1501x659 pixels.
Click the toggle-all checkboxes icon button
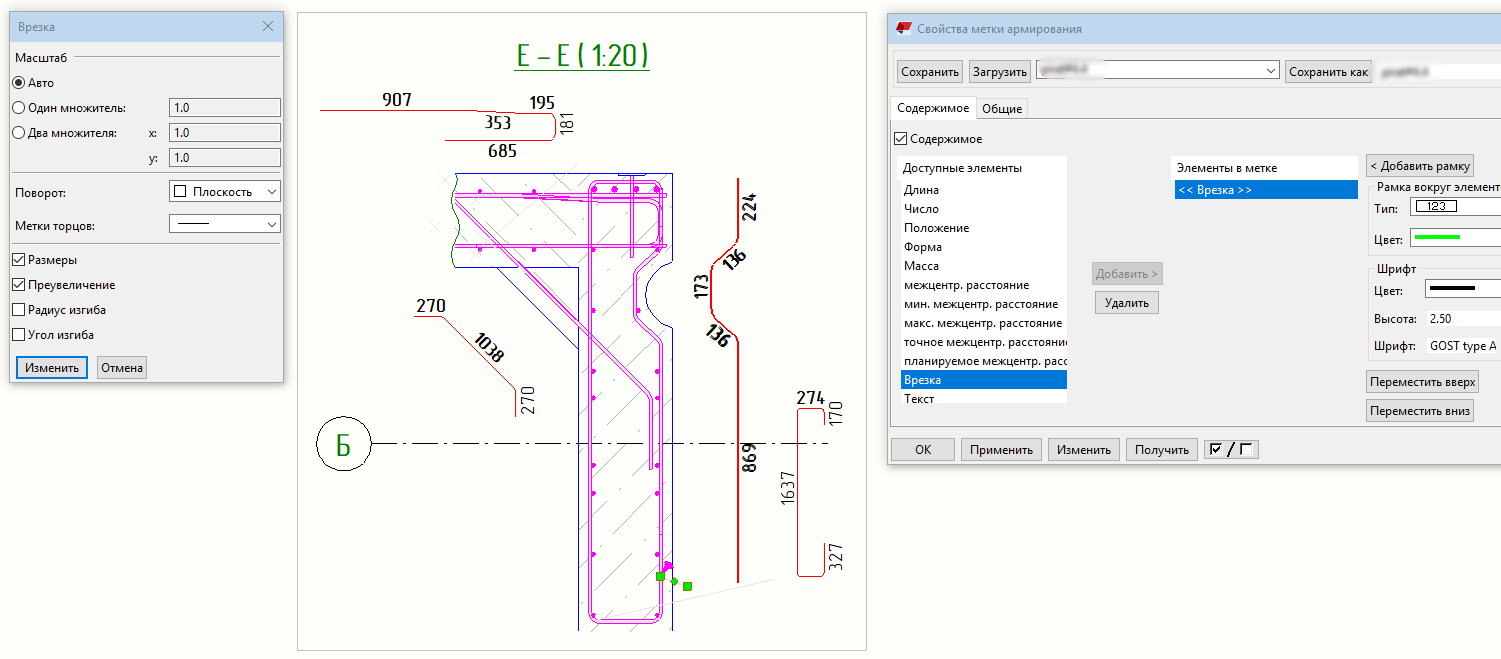1231,450
